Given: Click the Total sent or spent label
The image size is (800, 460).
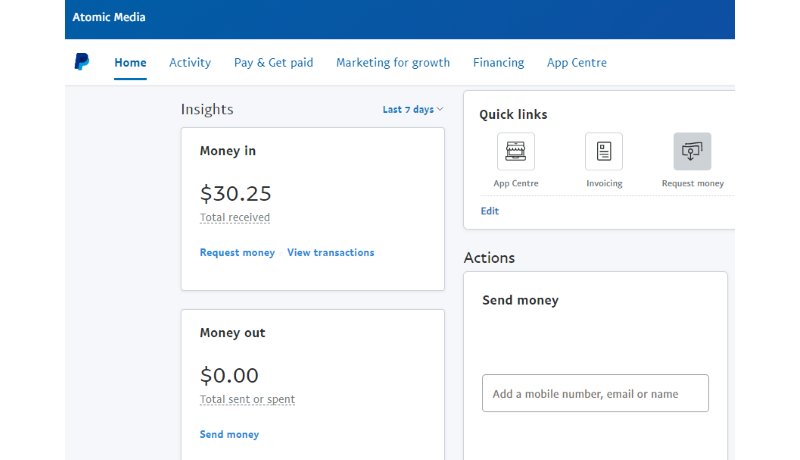Looking at the screenshot, I should pos(247,399).
